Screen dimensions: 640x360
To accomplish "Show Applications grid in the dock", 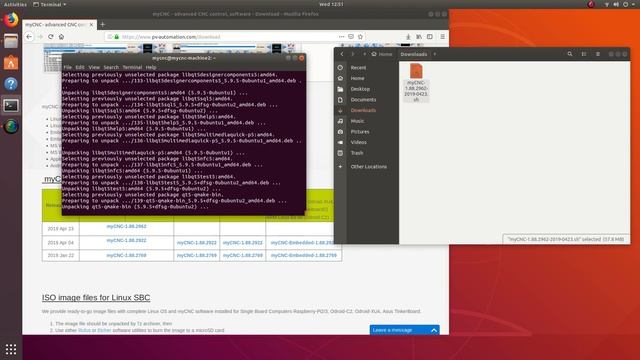I will [x=11, y=349].
